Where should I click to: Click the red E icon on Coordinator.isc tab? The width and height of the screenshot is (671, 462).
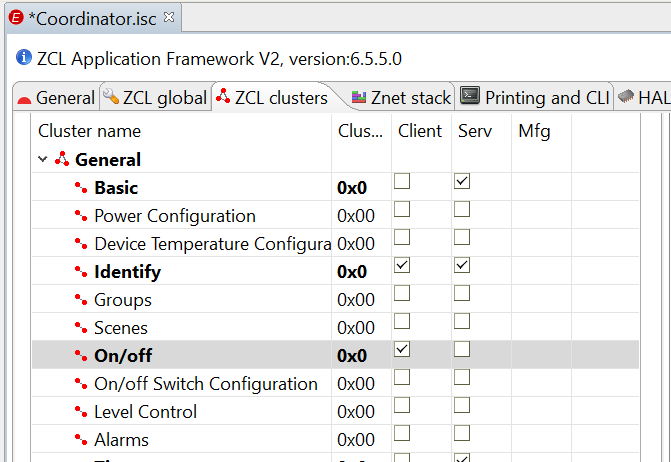16,18
